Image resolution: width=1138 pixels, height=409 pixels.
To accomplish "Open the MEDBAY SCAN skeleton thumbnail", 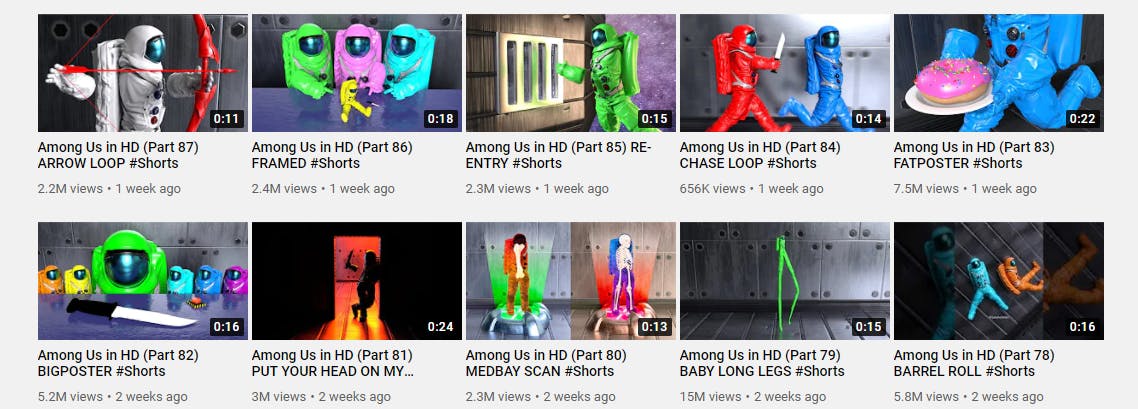I will click(x=570, y=281).
